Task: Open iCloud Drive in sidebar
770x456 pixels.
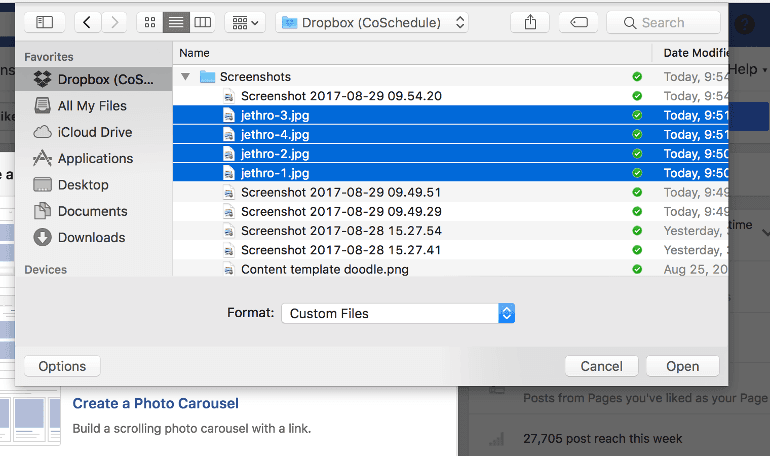Action: coord(94,132)
